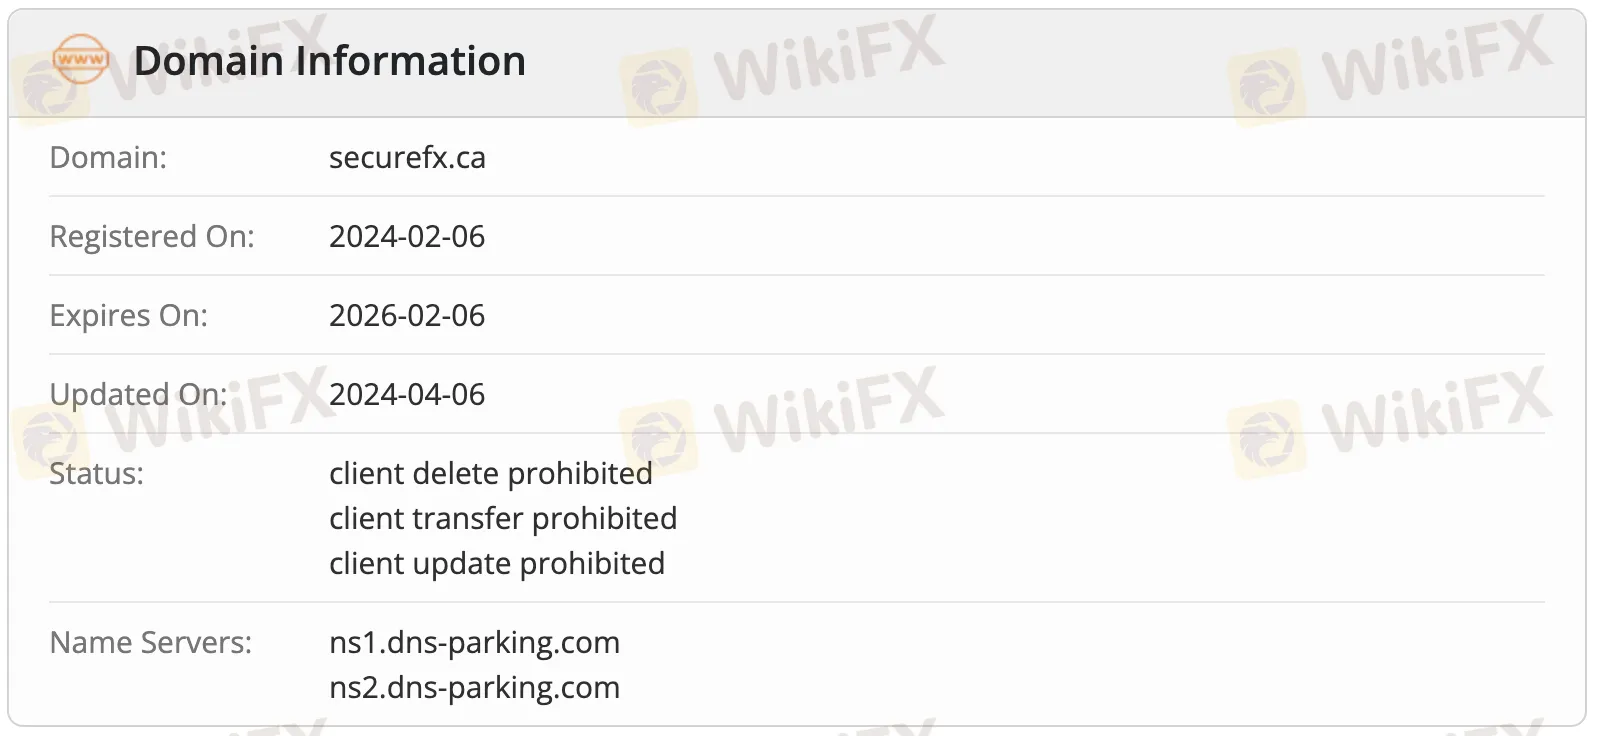This screenshot has height=736, width=1600.
Task: Click the WikiFX watermark logo at top right
Action: click(x=1391, y=68)
